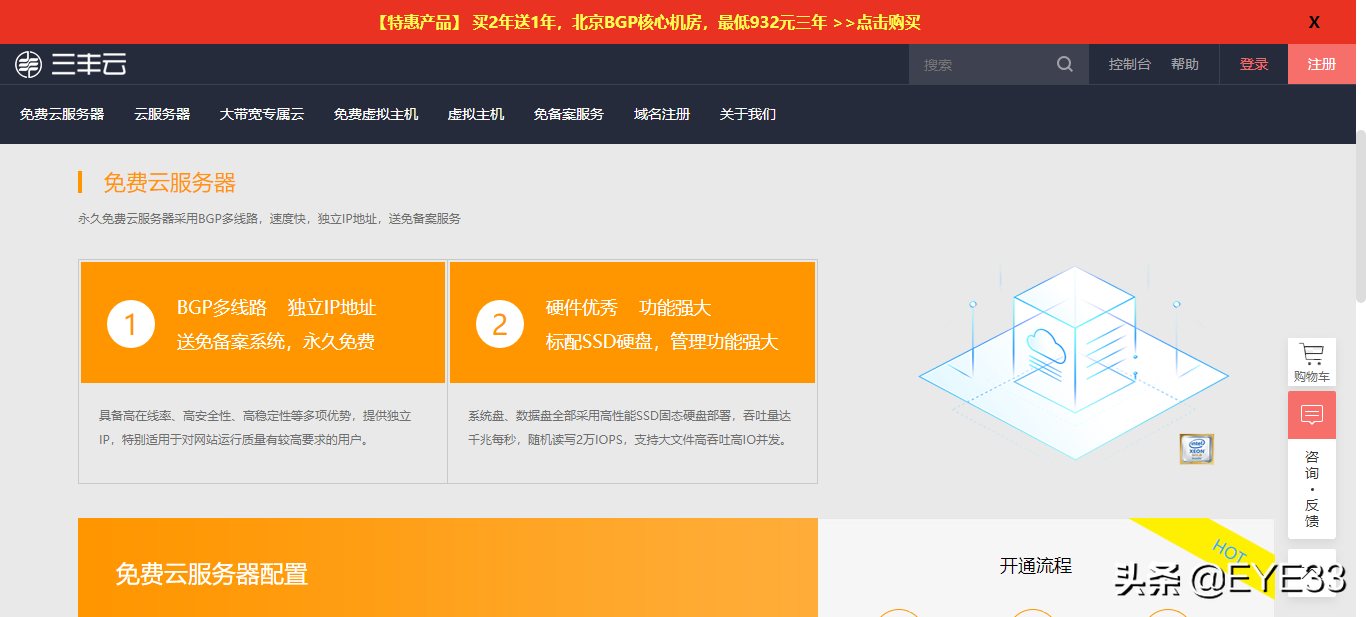Click the cloud server cube illustration

click(1073, 362)
